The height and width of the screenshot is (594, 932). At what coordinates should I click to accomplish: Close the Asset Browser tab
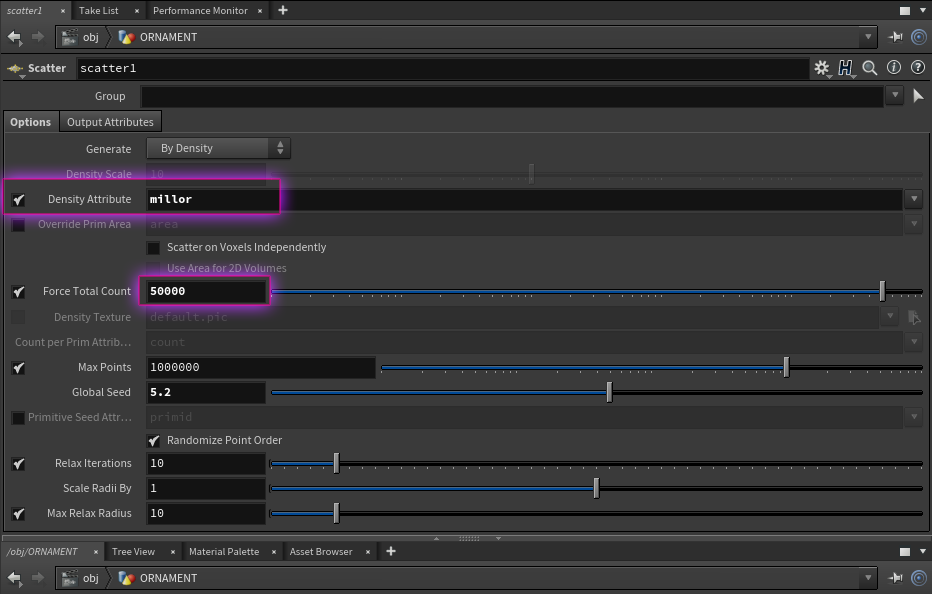368,552
